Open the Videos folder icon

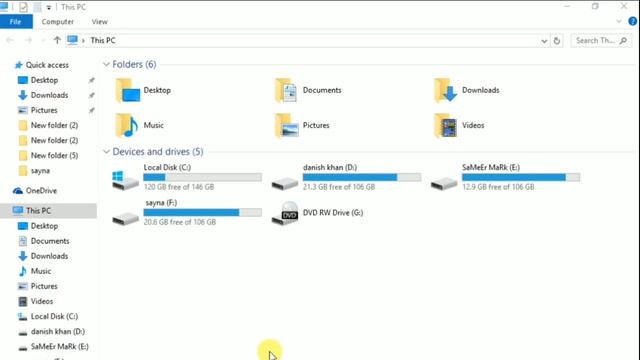(x=445, y=125)
